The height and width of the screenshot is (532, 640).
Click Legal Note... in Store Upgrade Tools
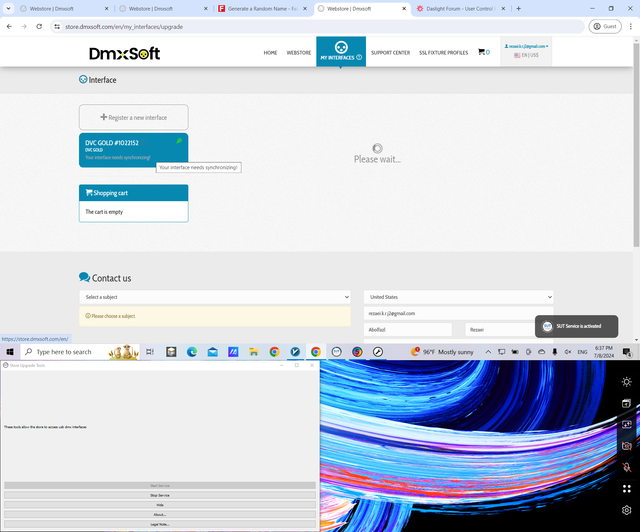pos(160,524)
